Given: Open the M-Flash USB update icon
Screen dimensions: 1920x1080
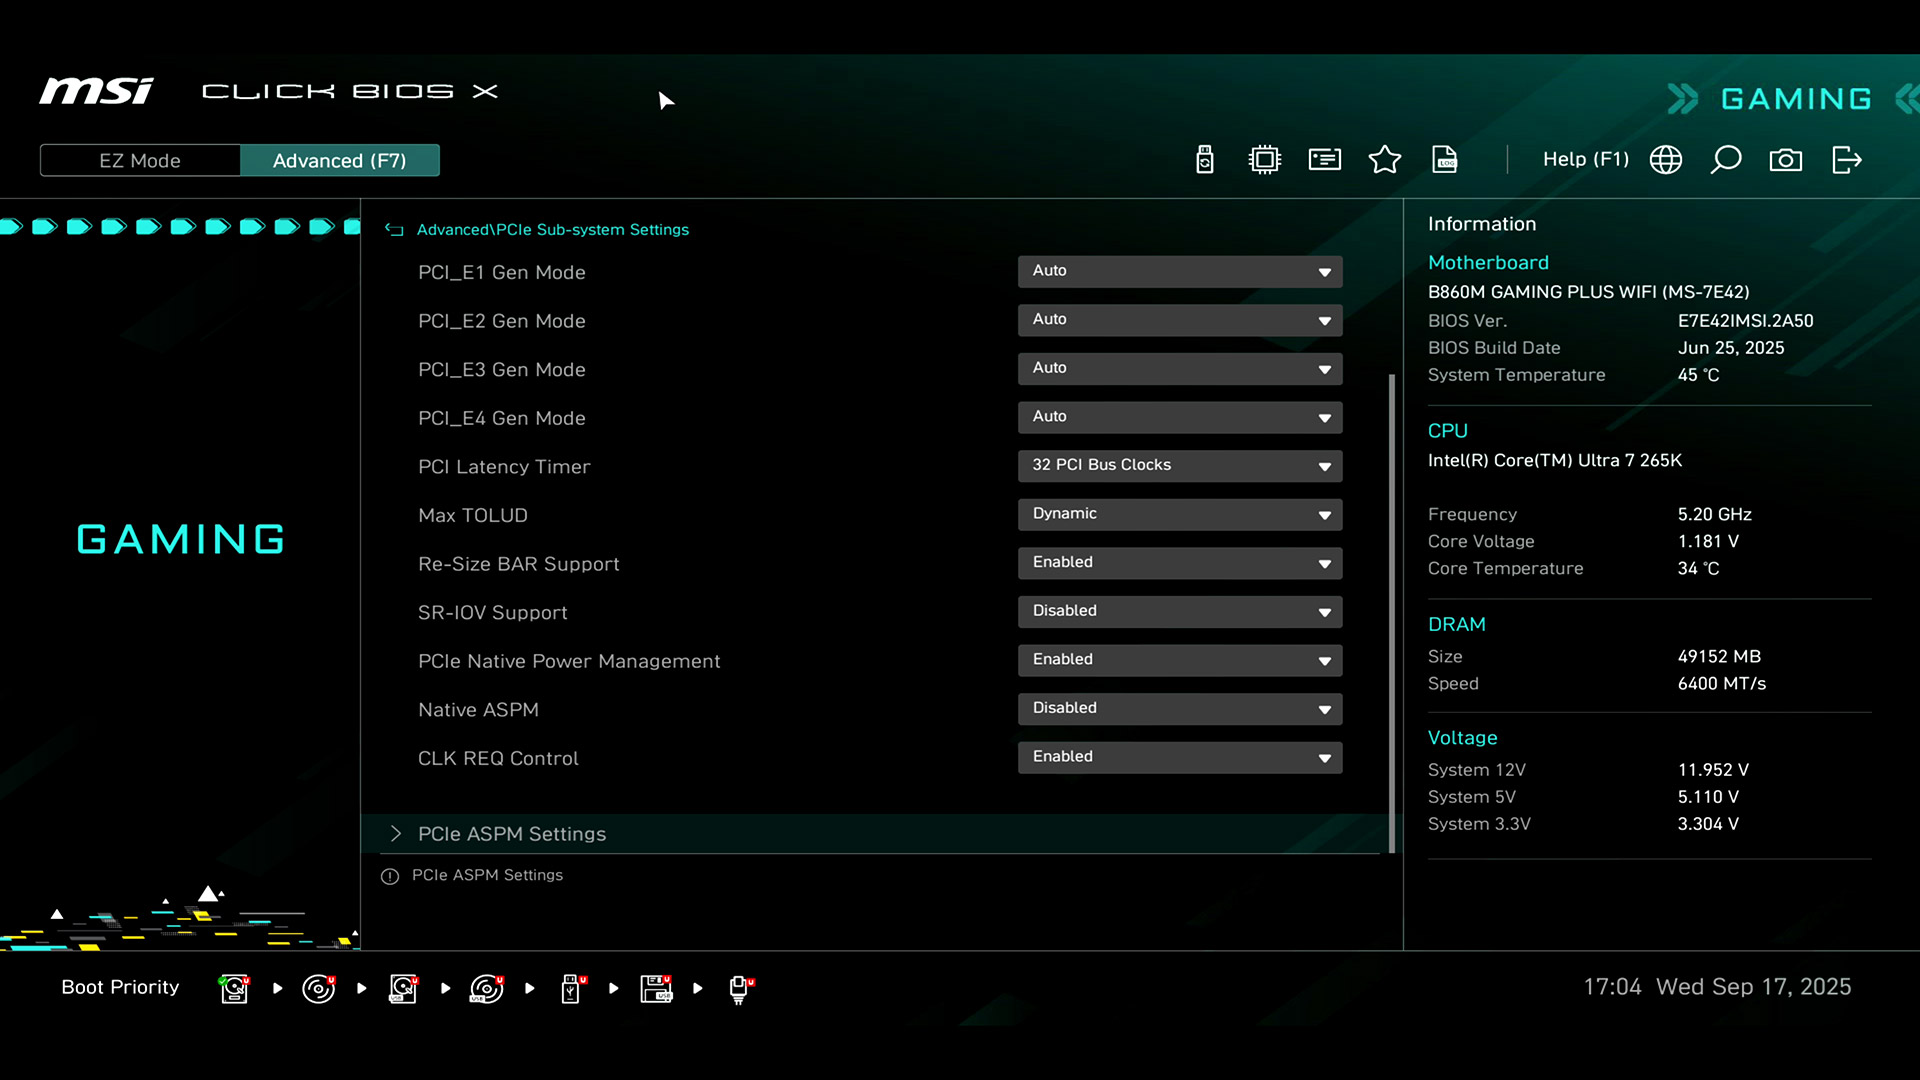Looking at the screenshot, I should pos(1205,160).
